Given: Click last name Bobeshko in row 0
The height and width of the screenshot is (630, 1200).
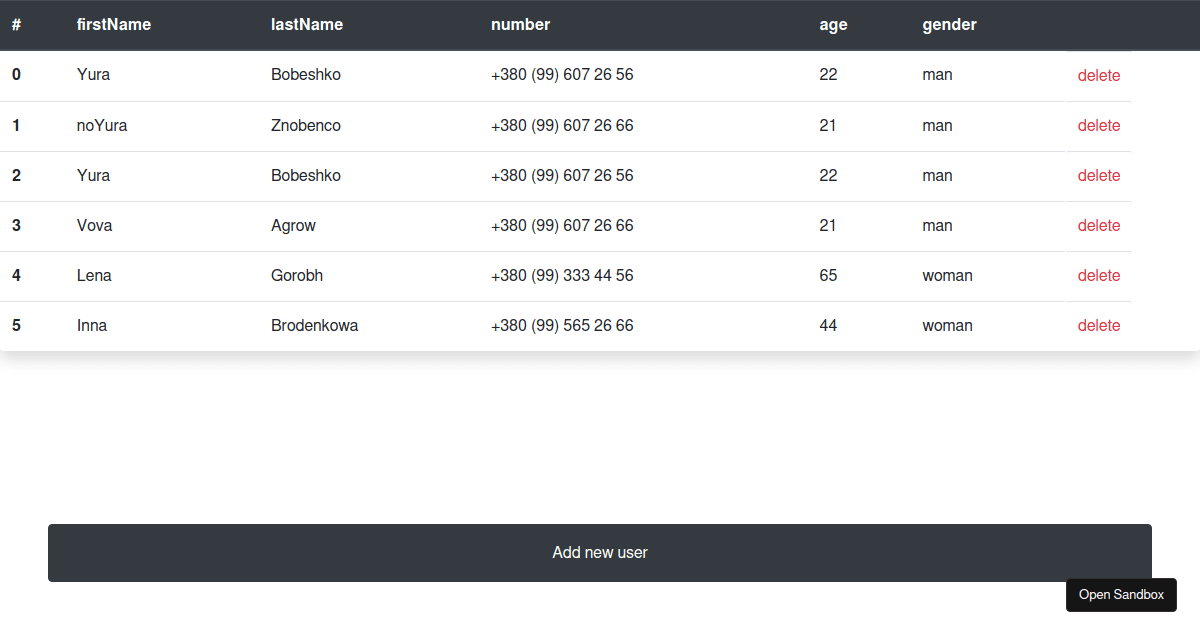Looking at the screenshot, I should click(x=306, y=75).
